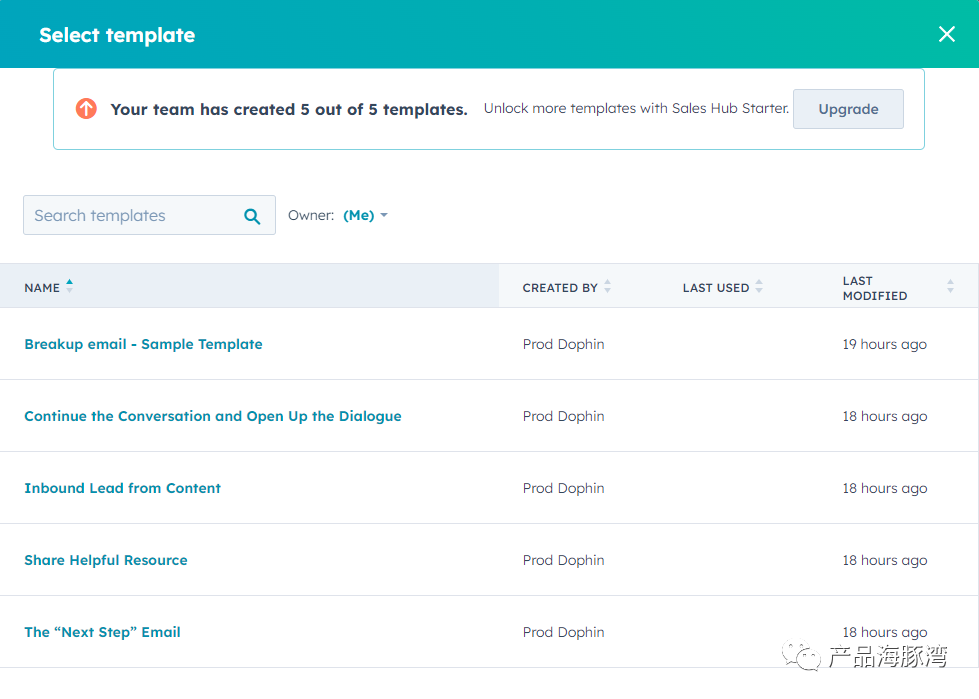979x699 pixels.
Task: Open Continue the Conversation template
Action: (x=212, y=416)
